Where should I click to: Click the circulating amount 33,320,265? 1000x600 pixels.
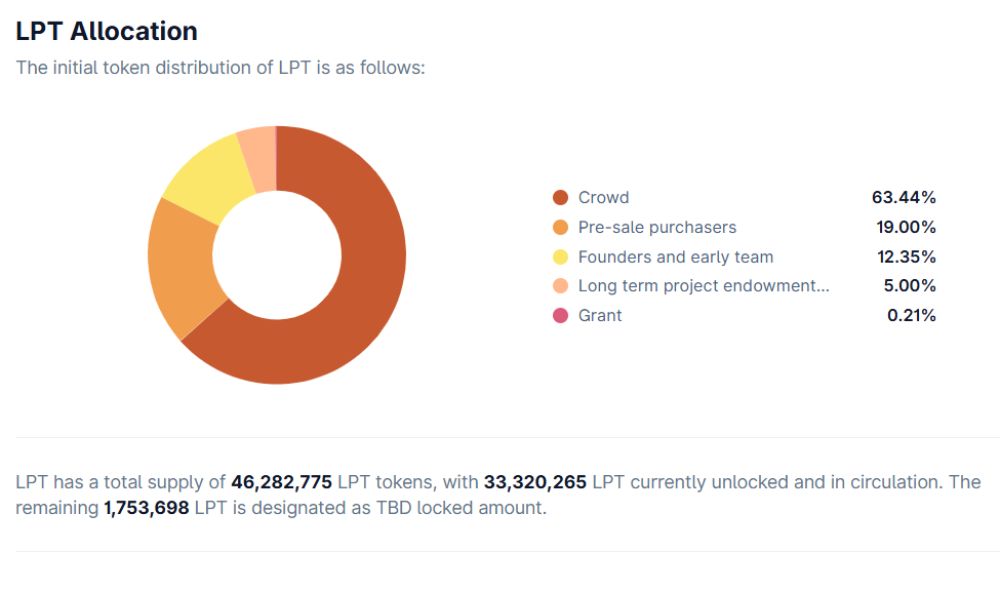(x=535, y=482)
